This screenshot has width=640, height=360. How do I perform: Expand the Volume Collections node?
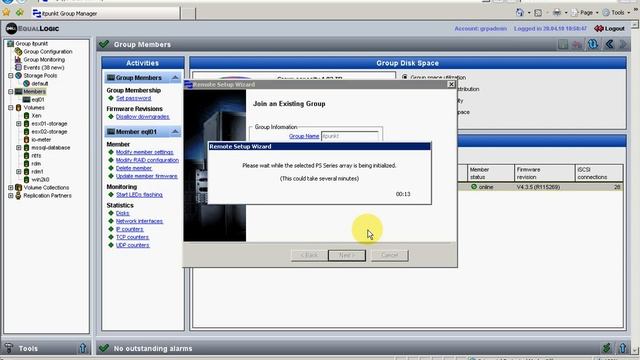[x=11, y=188]
